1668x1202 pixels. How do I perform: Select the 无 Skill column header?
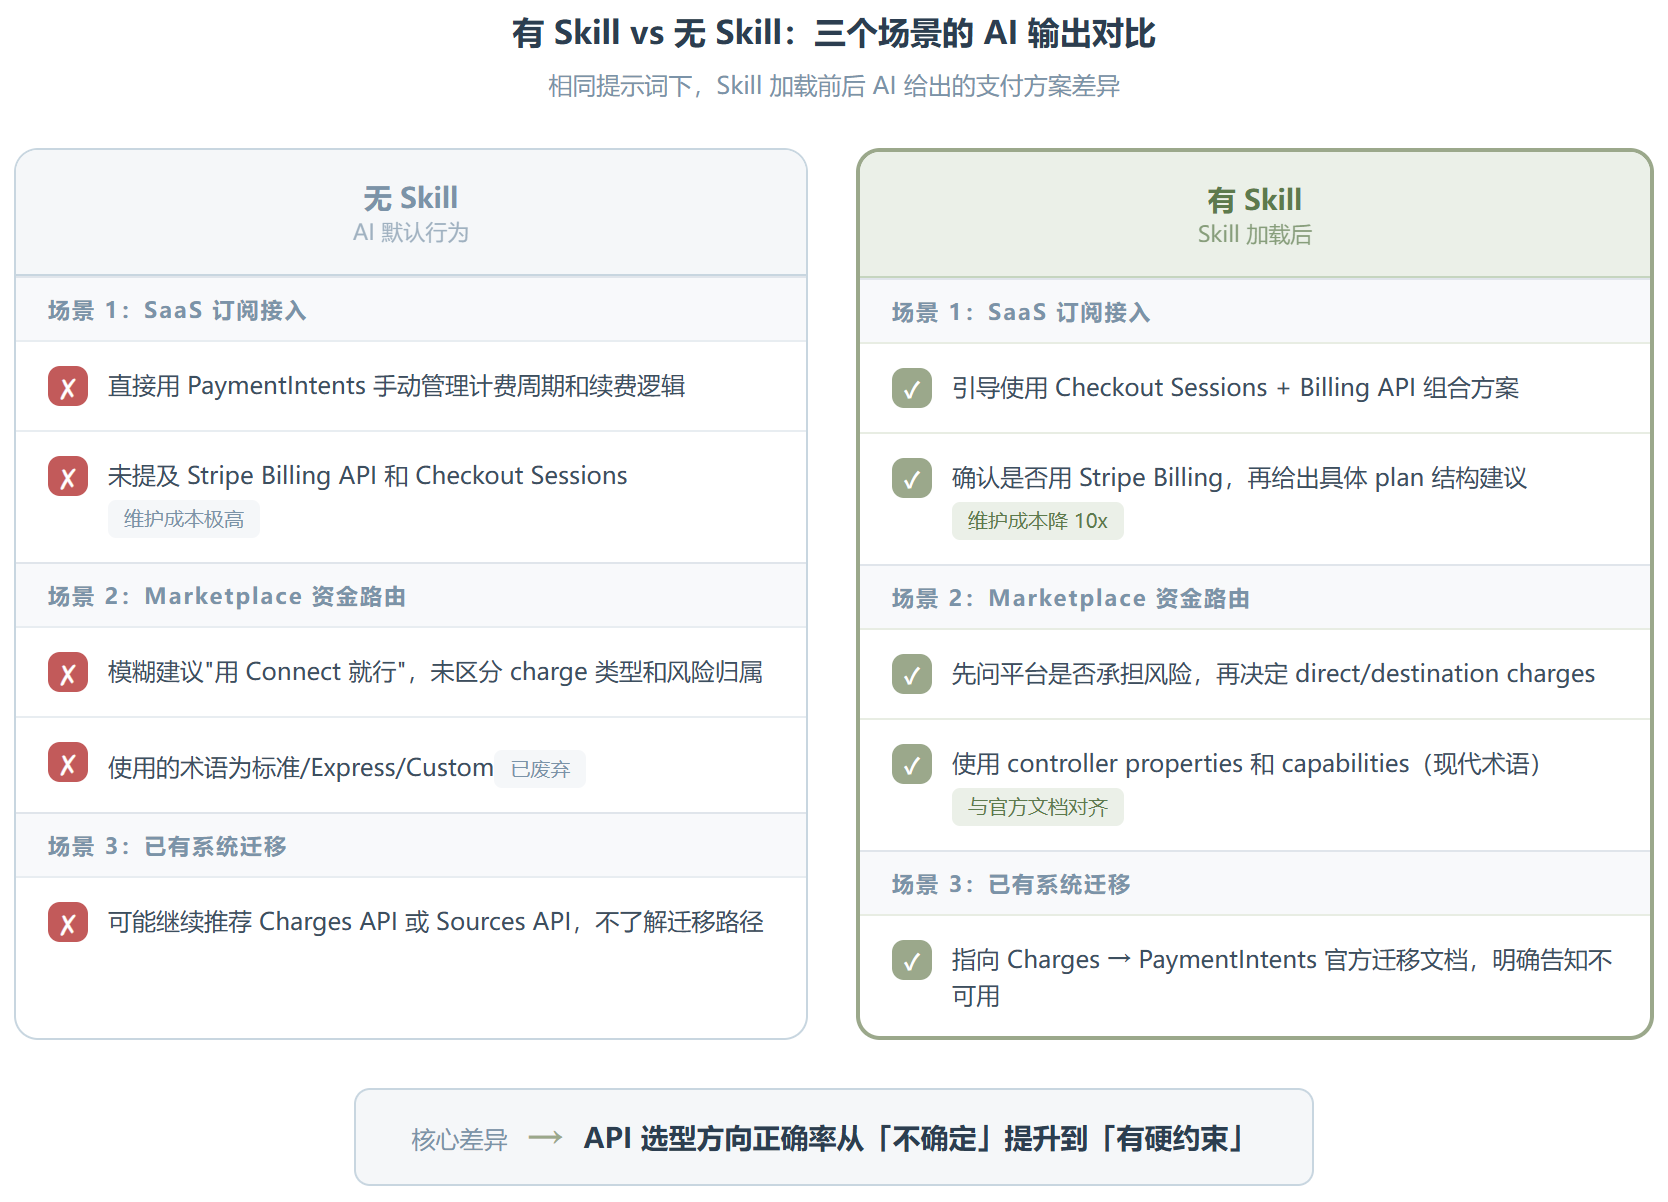click(x=411, y=213)
